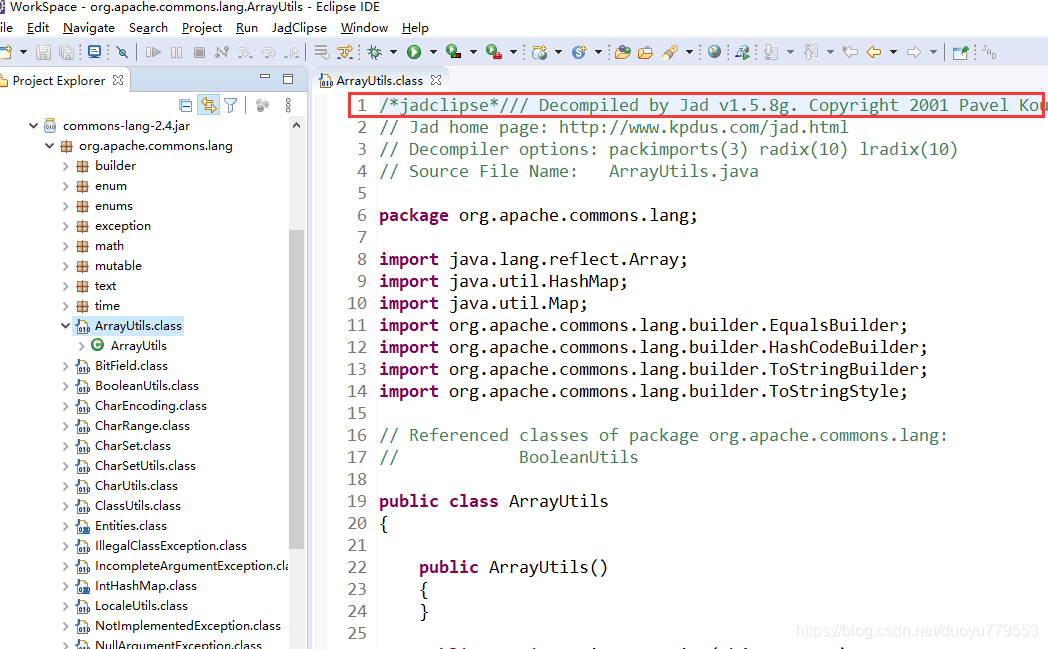Toggle Link with Editor in Project Explorer
Image resolution: width=1048 pixels, height=649 pixels.
coord(209,105)
